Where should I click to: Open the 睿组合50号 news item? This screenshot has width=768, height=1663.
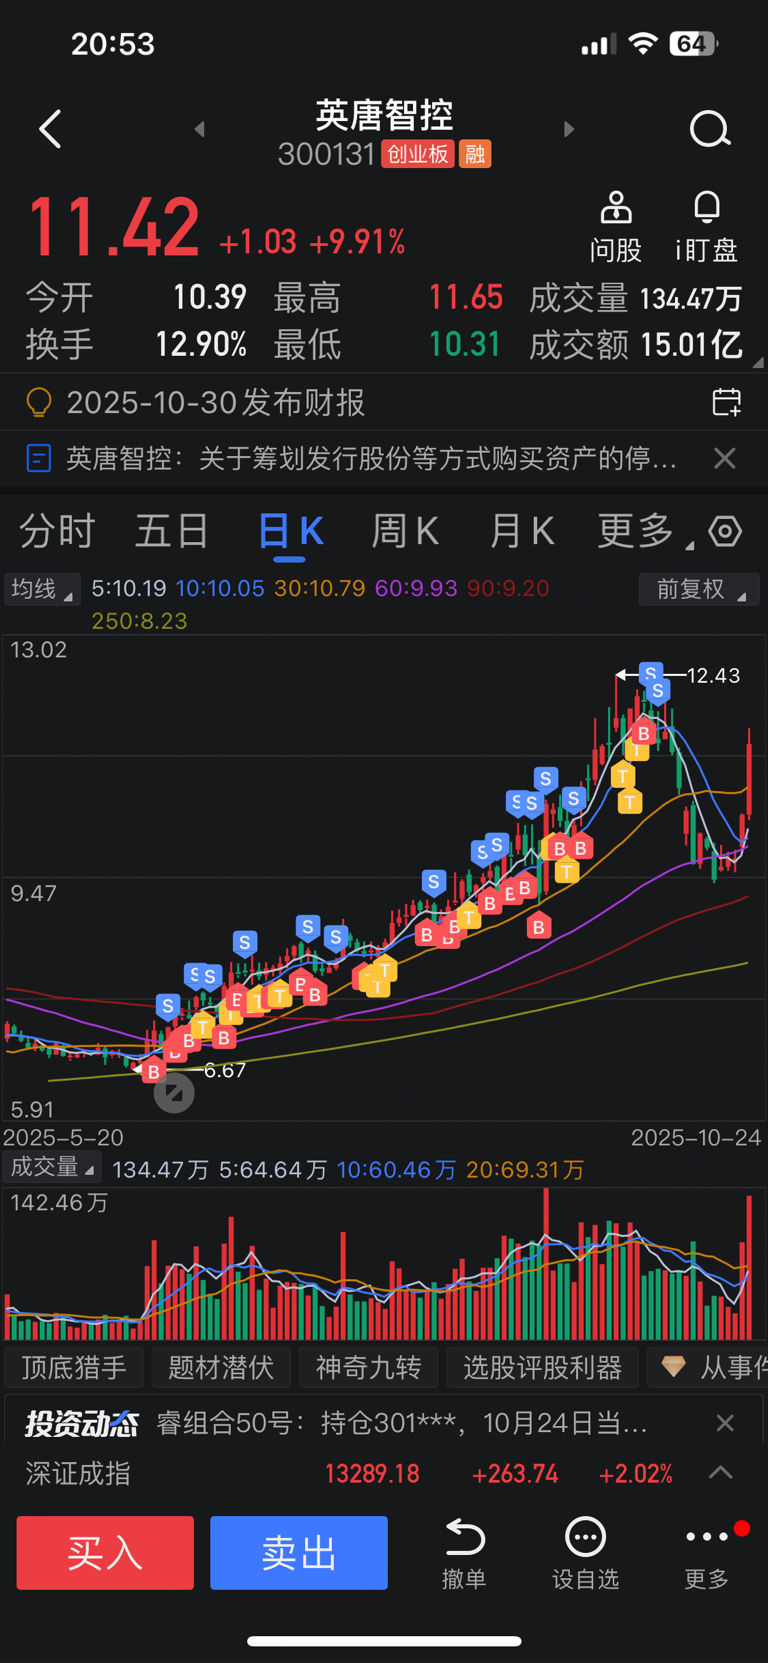coord(402,1423)
